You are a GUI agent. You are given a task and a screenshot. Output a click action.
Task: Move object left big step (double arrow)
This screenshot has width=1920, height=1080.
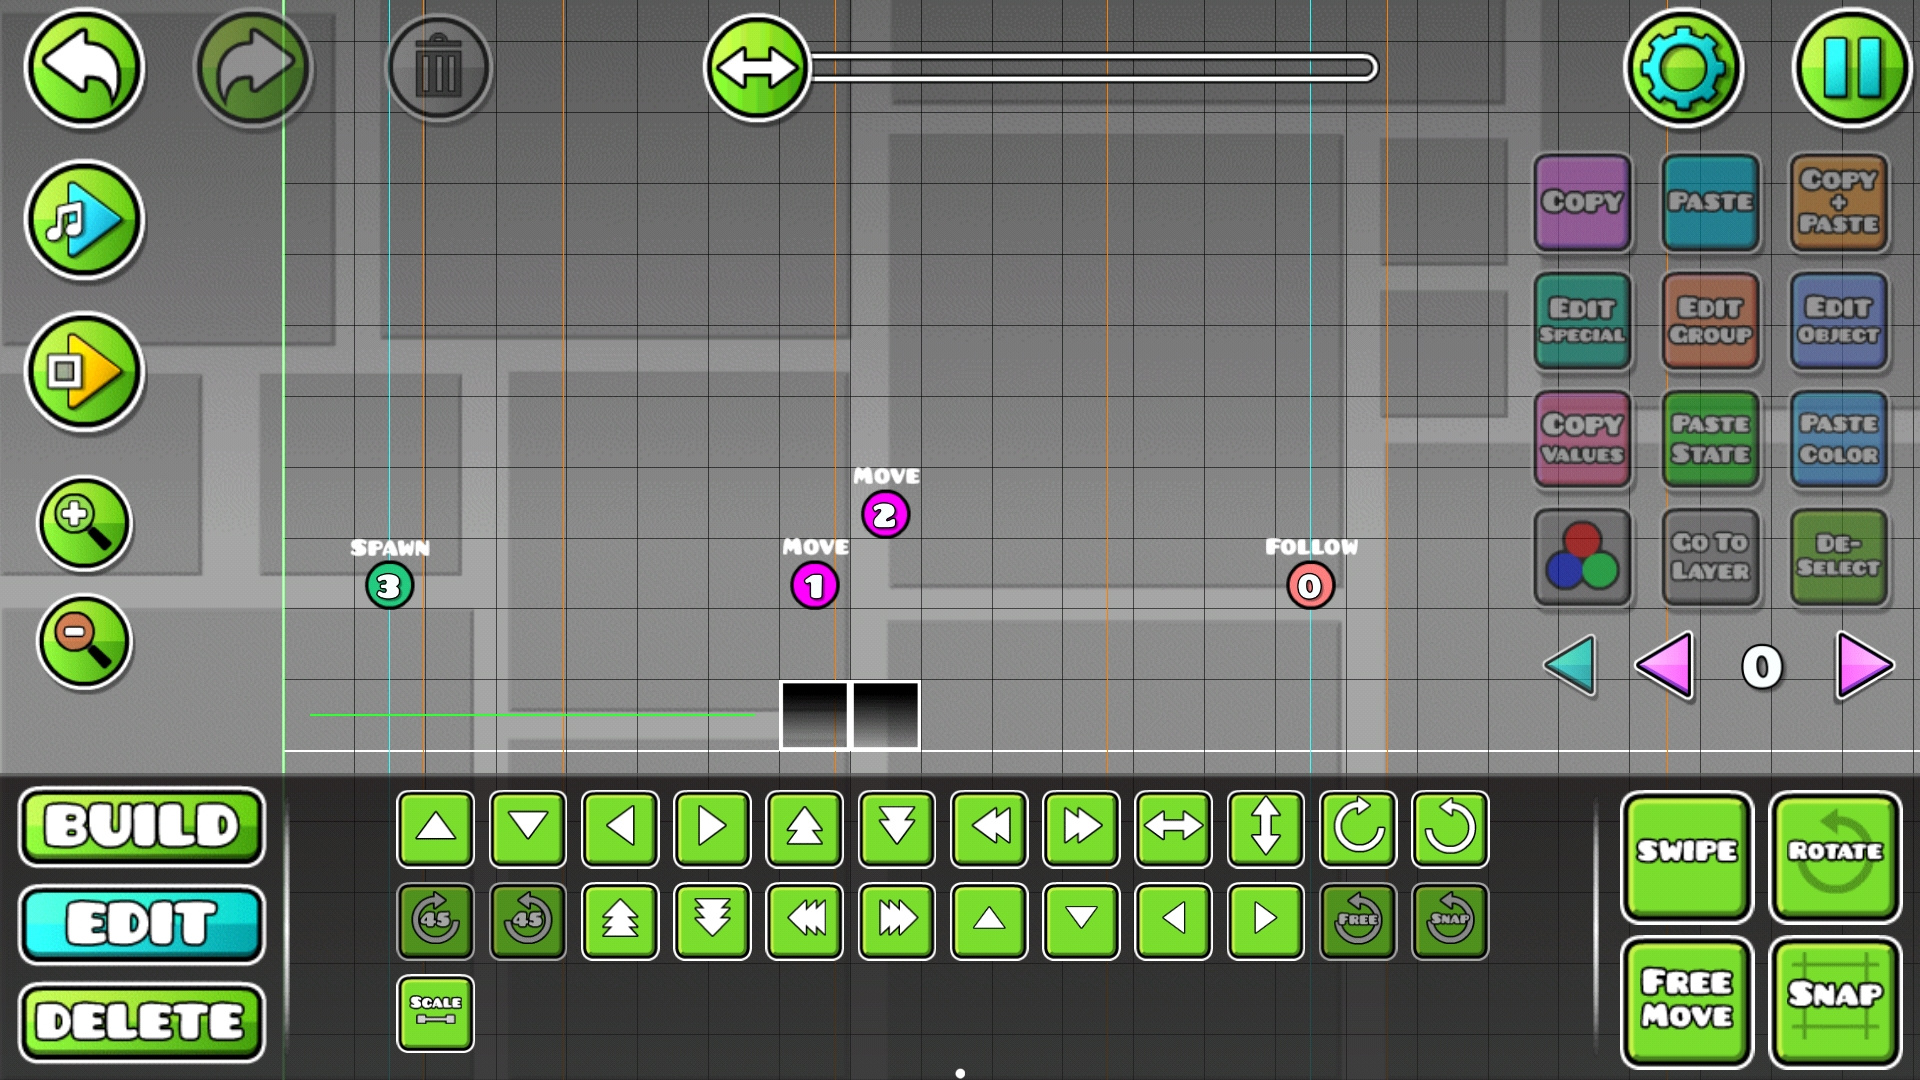point(989,828)
